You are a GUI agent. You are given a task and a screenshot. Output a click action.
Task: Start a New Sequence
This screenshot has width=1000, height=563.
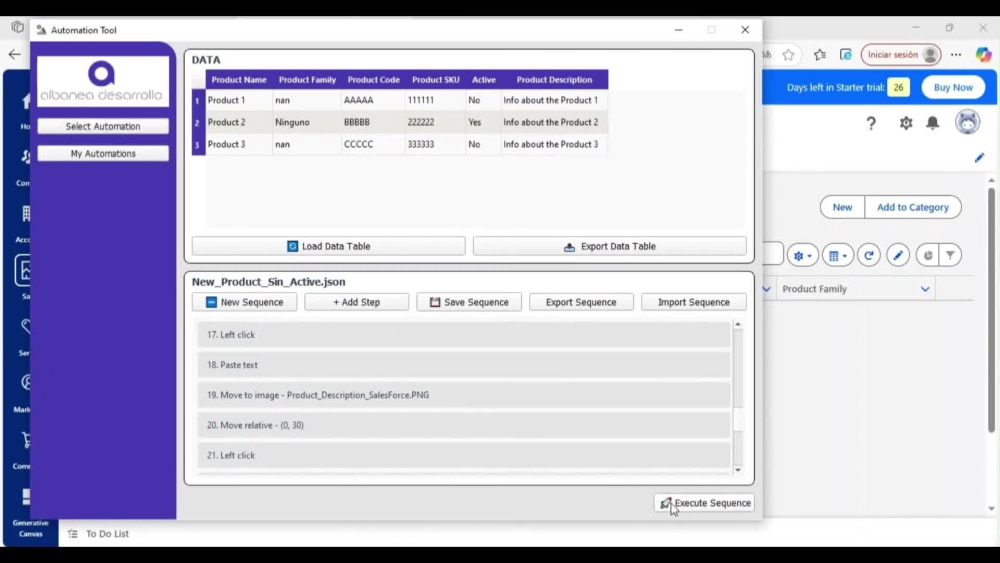244,302
